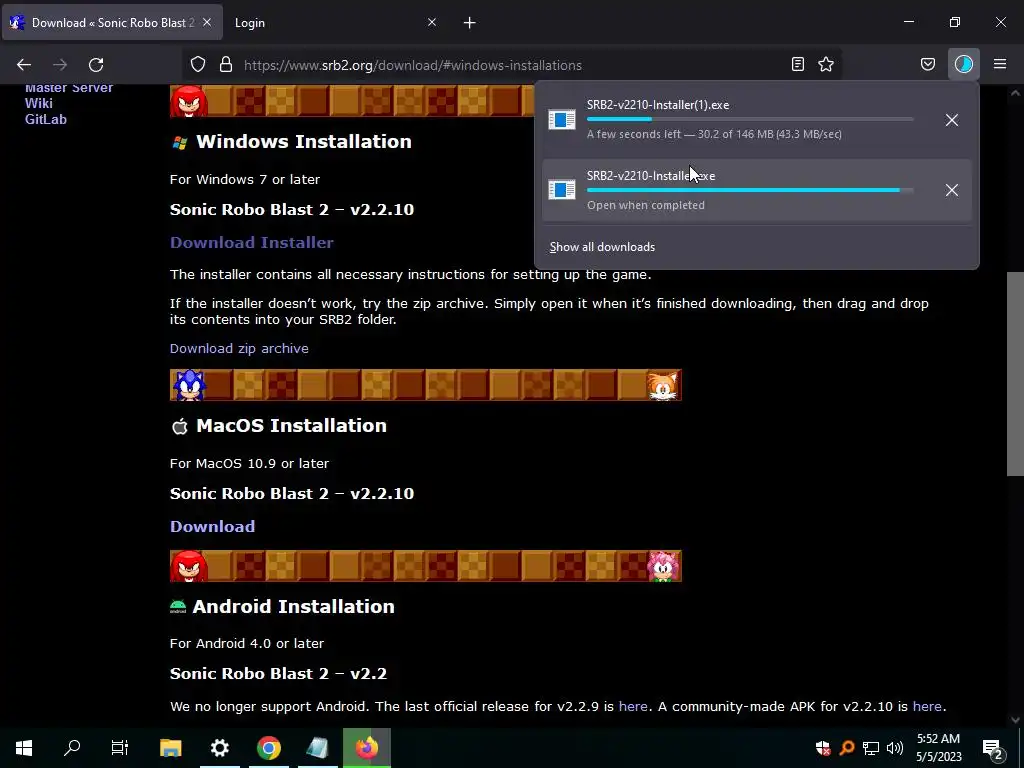Viewport: 1024px width, 768px height.
Task: Open Windows Security shield tray icon
Action: (x=823, y=748)
